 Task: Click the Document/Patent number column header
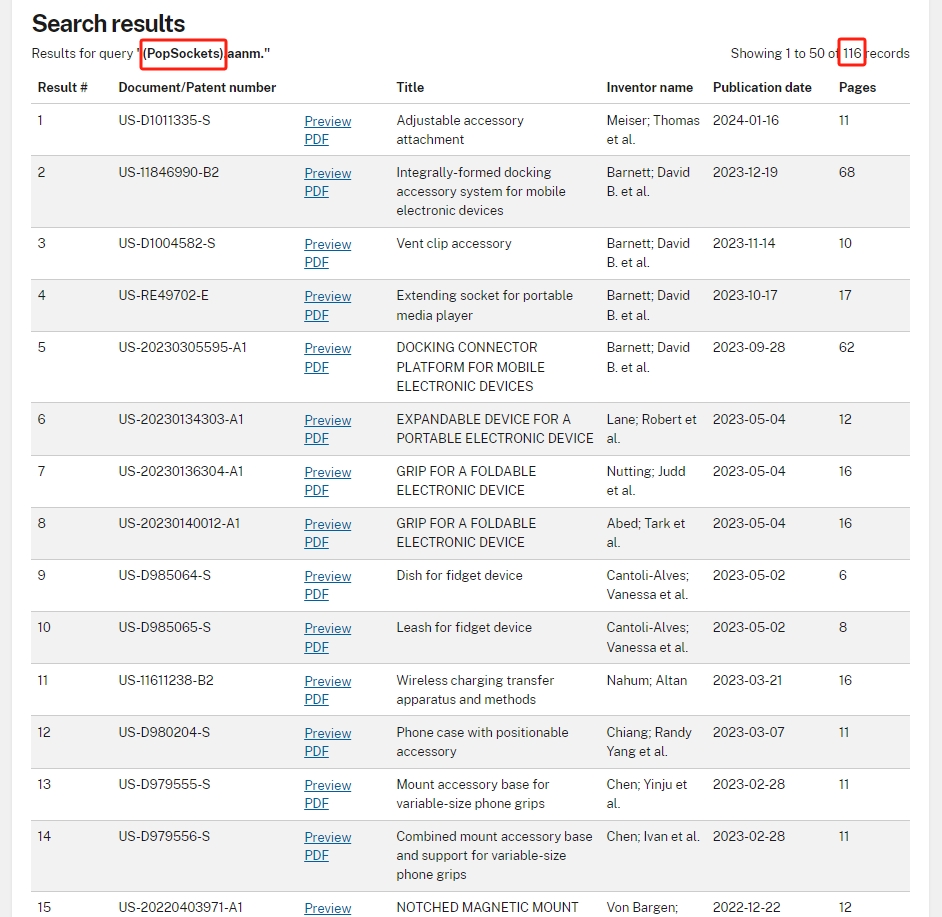[x=197, y=87]
